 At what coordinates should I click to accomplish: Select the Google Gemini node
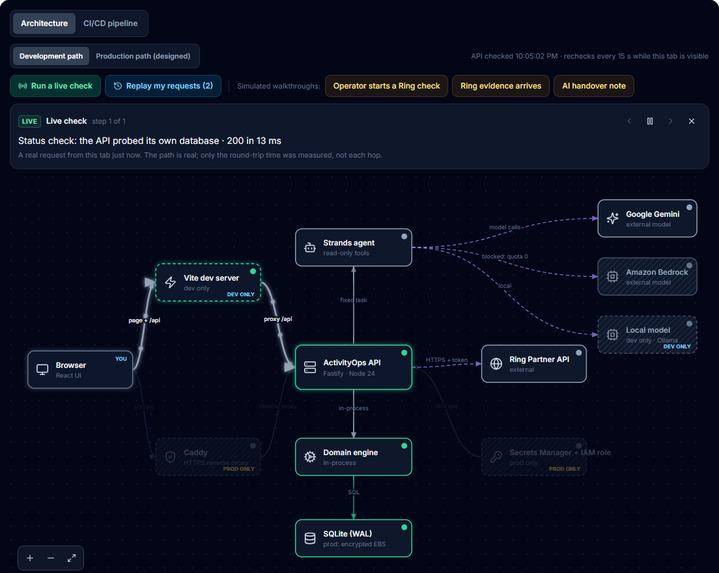647,218
